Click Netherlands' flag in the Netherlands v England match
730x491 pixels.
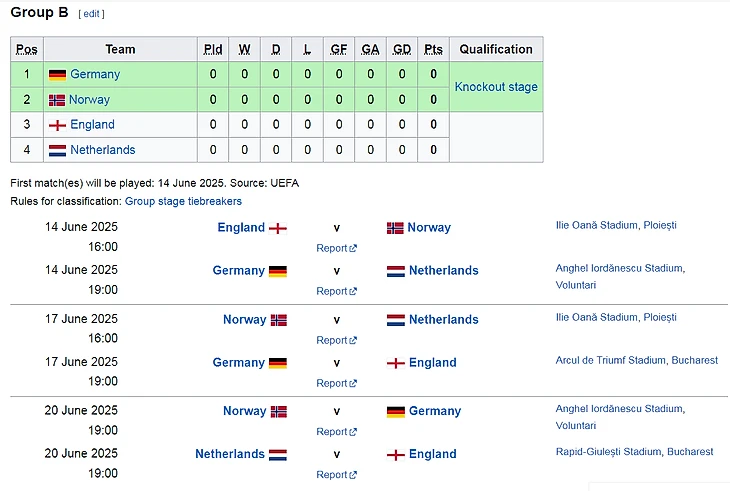click(278, 454)
